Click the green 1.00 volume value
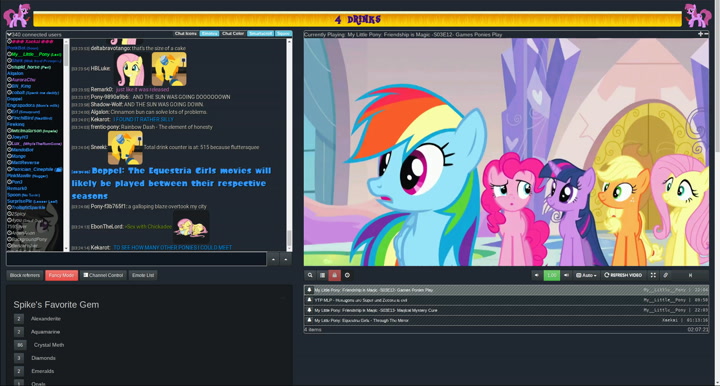 point(551,275)
